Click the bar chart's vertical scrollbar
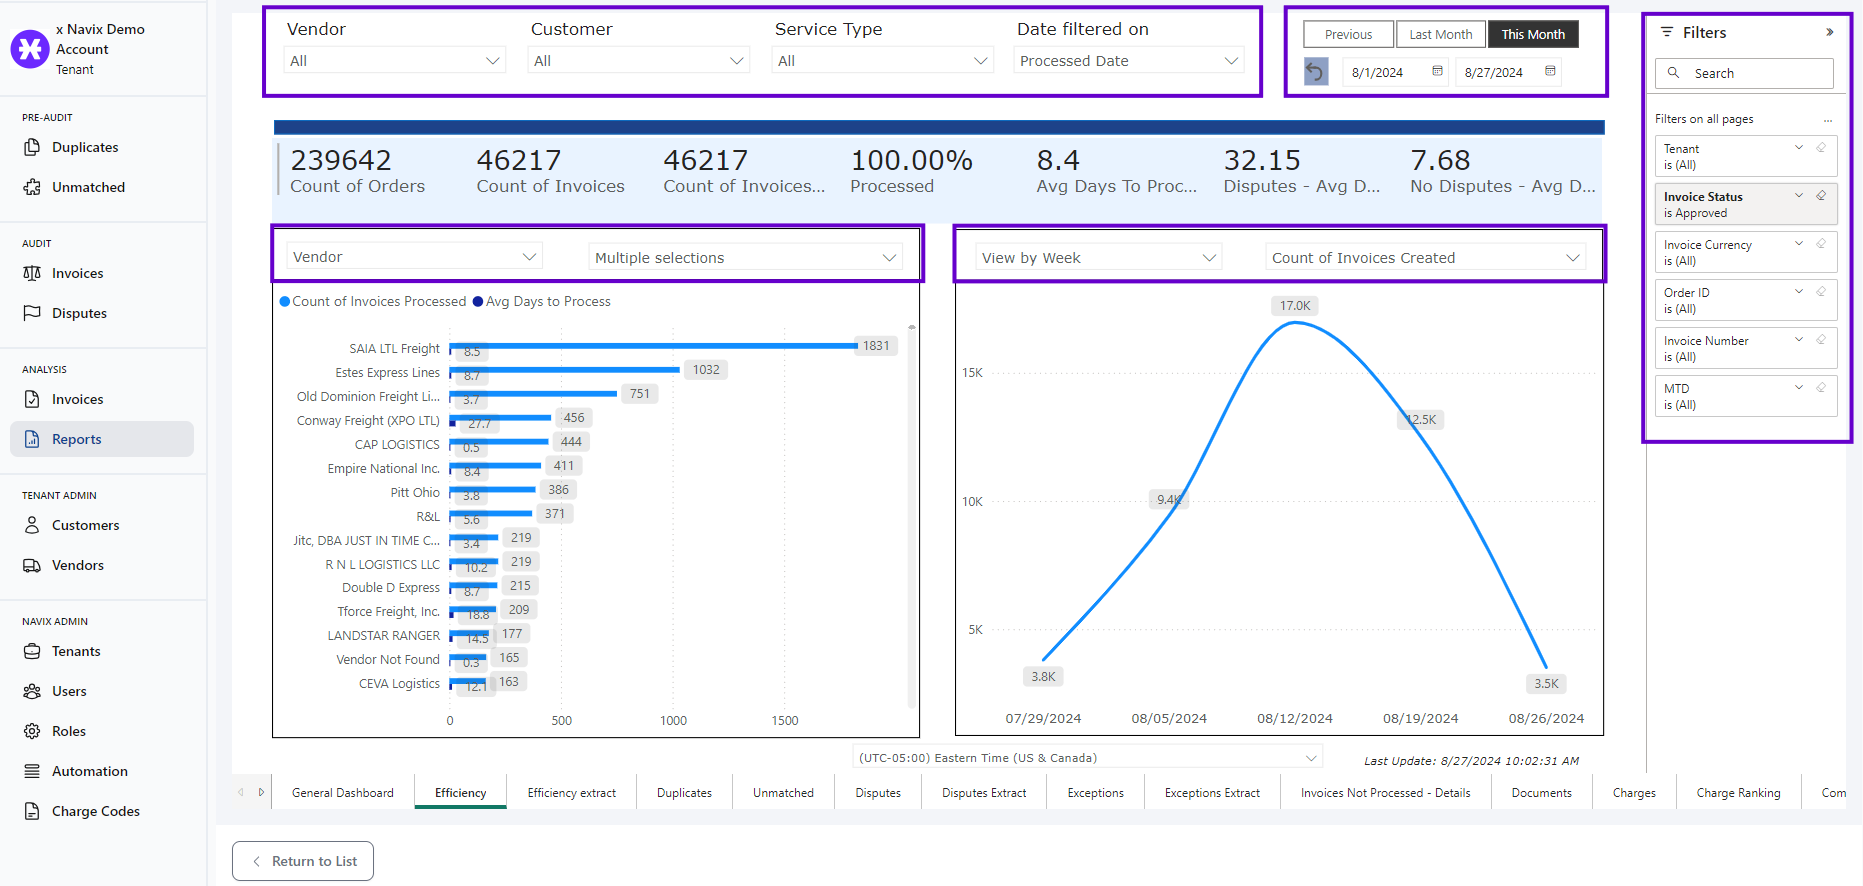 [x=911, y=515]
